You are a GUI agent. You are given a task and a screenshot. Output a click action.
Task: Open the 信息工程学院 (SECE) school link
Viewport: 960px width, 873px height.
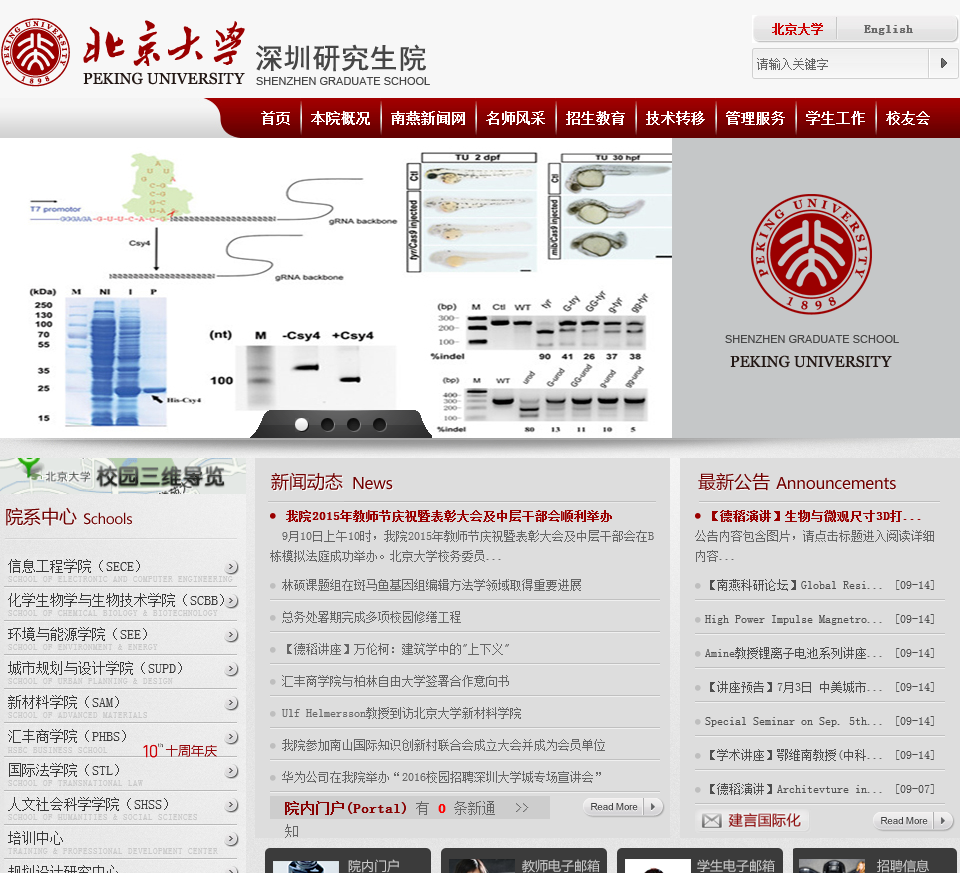[74, 566]
